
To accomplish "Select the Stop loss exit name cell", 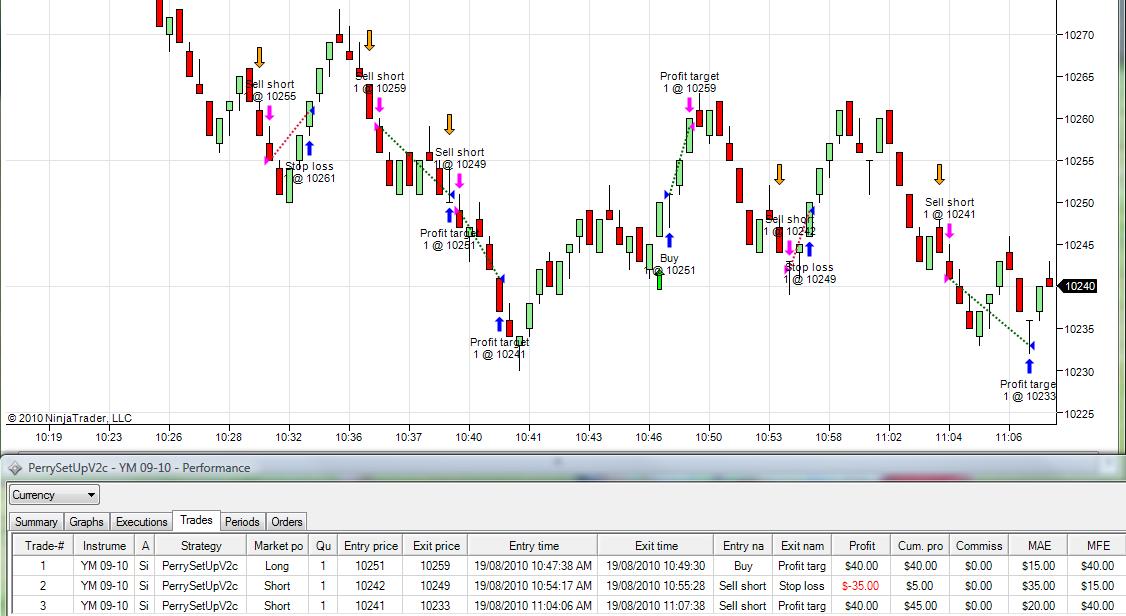I will coord(802,586).
